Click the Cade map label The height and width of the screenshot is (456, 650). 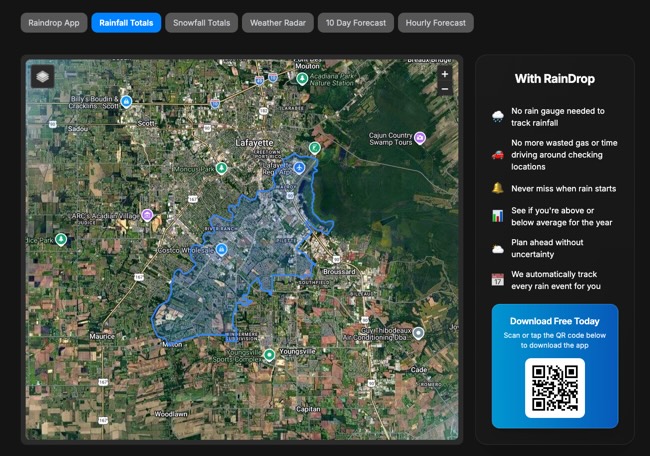(419, 369)
